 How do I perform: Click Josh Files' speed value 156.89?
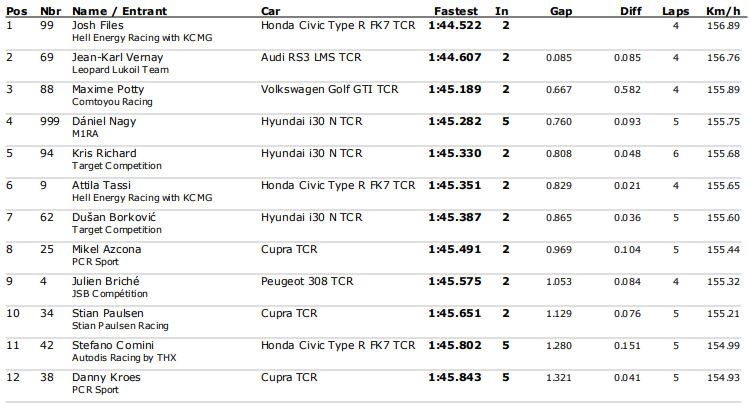[723, 26]
